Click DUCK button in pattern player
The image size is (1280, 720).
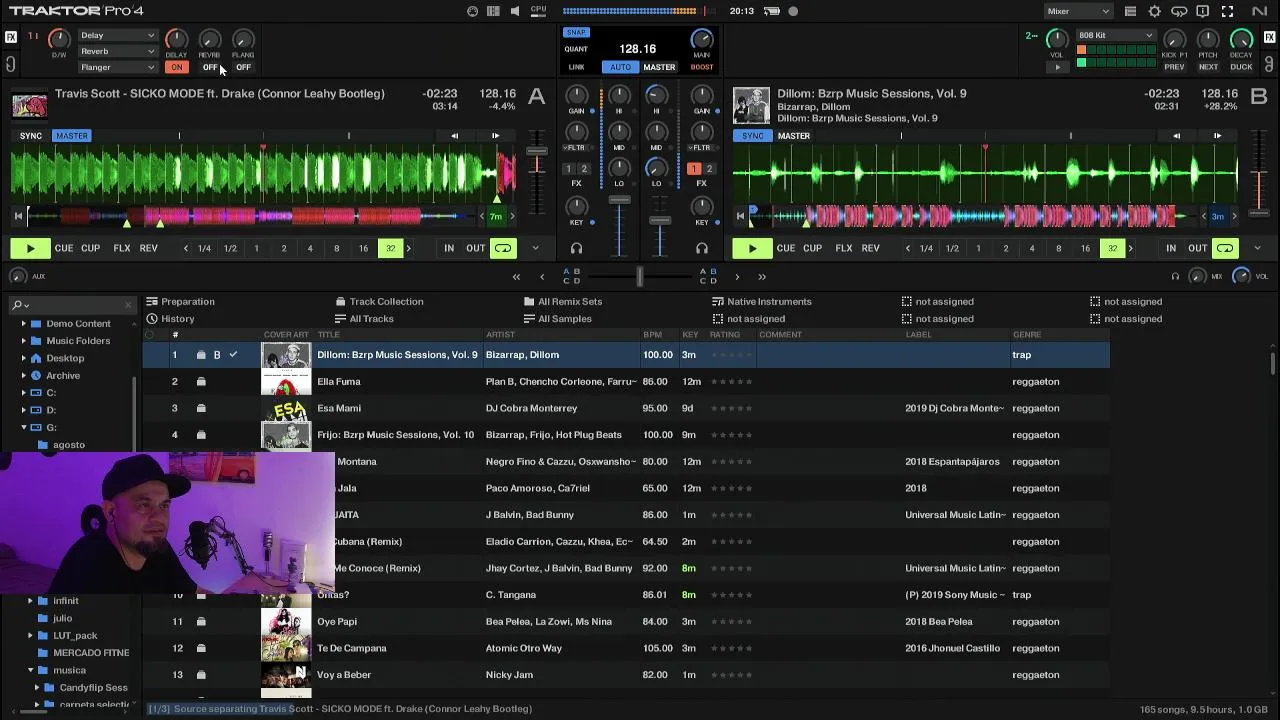[1241, 67]
